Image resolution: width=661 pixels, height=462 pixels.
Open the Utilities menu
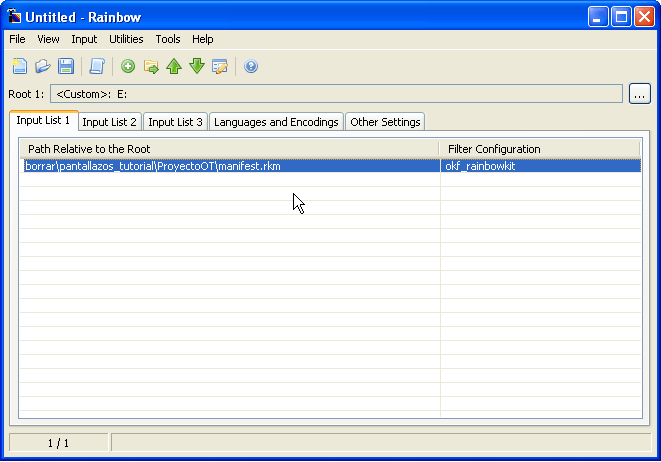click(126, 39)
